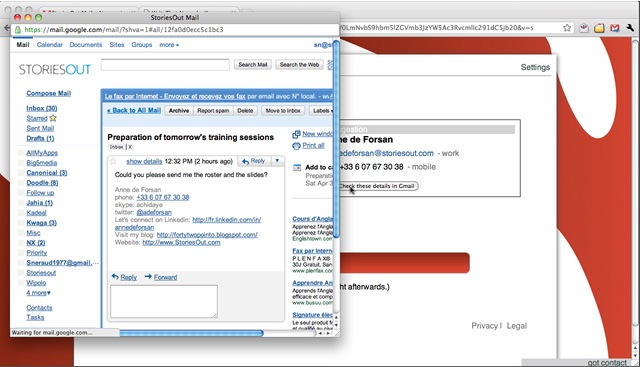Toggle the Canonical label color box
The height and width of the screenshot is (367, 640).
[x=20, y=173]
